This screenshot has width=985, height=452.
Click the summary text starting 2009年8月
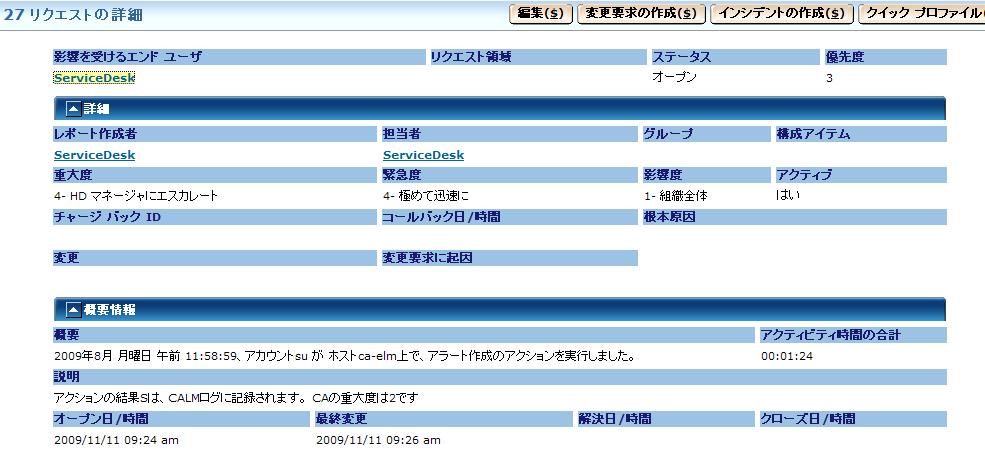click(344, 357)
